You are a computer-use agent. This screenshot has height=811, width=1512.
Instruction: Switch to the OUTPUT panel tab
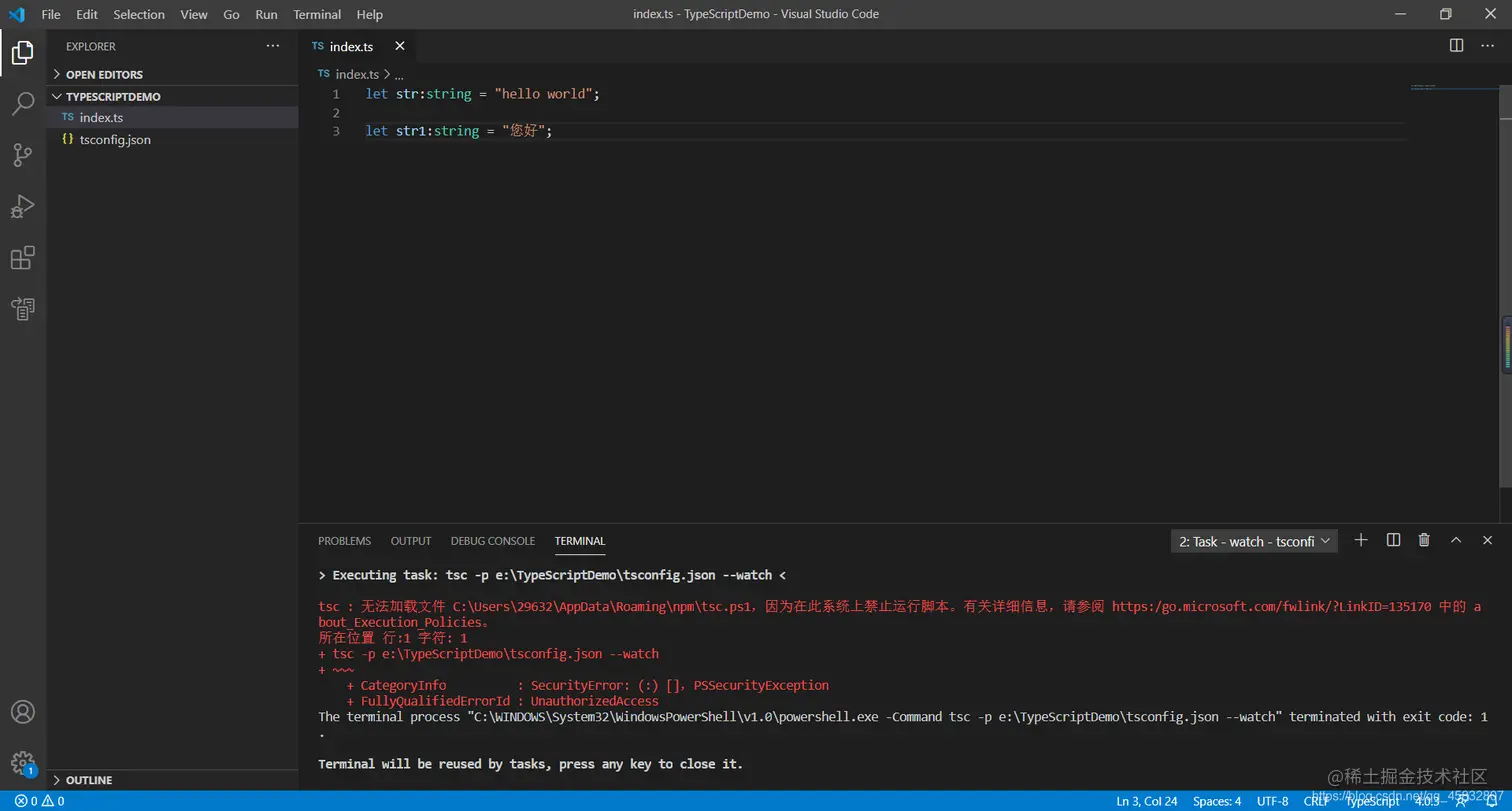(411, 541)
